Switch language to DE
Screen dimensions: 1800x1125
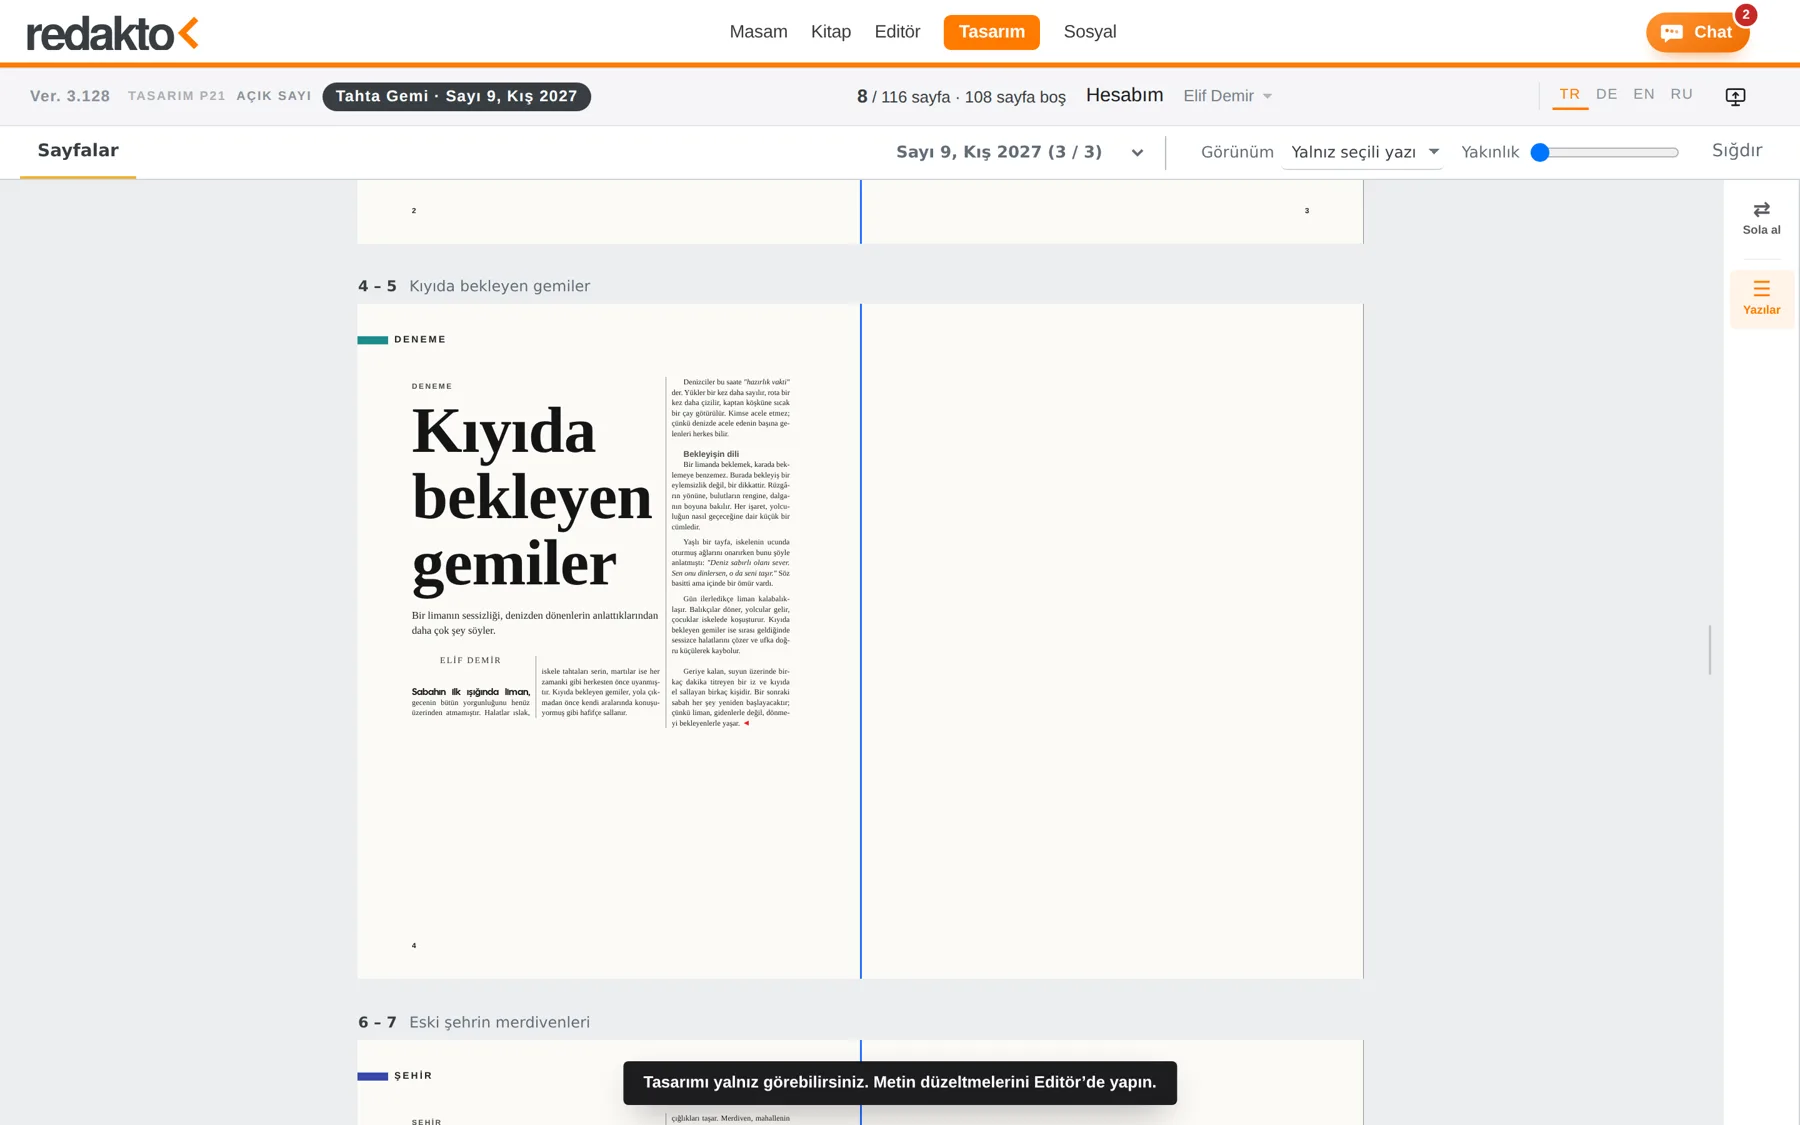1607,94
